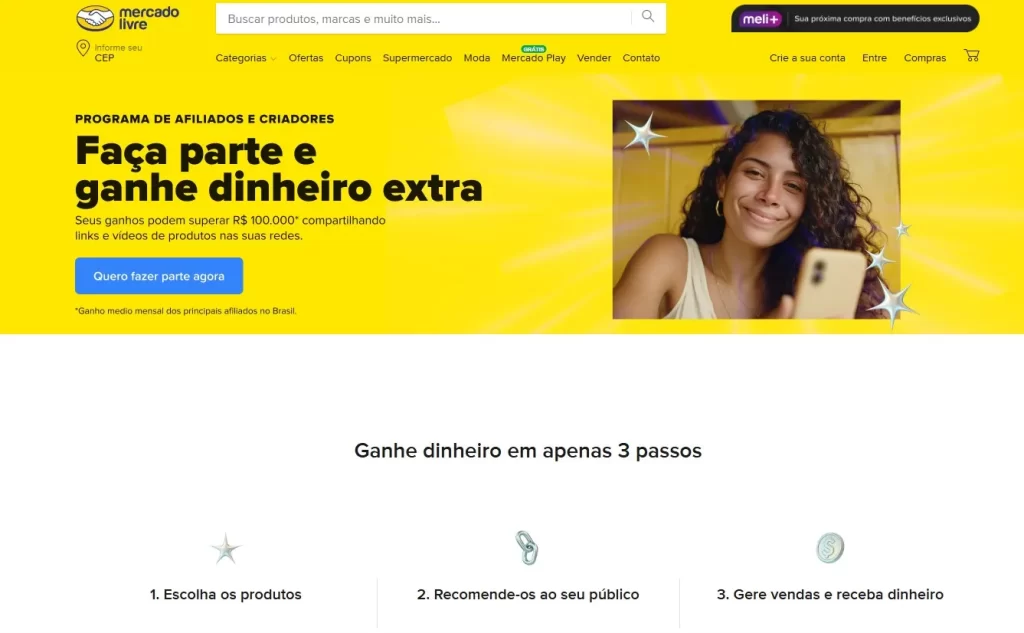Click the dollar coin step icon
1024x633 pixels.
(830, 547)
